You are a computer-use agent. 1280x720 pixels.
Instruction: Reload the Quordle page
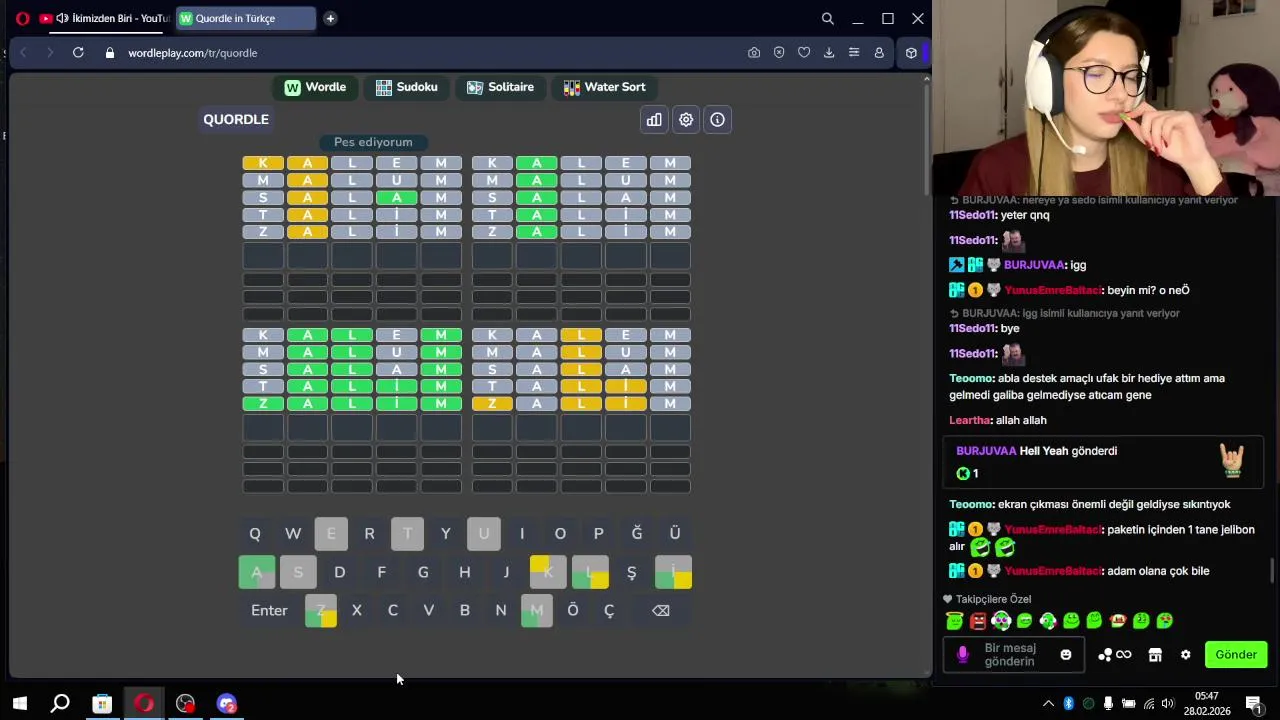(x=78, y=53)
